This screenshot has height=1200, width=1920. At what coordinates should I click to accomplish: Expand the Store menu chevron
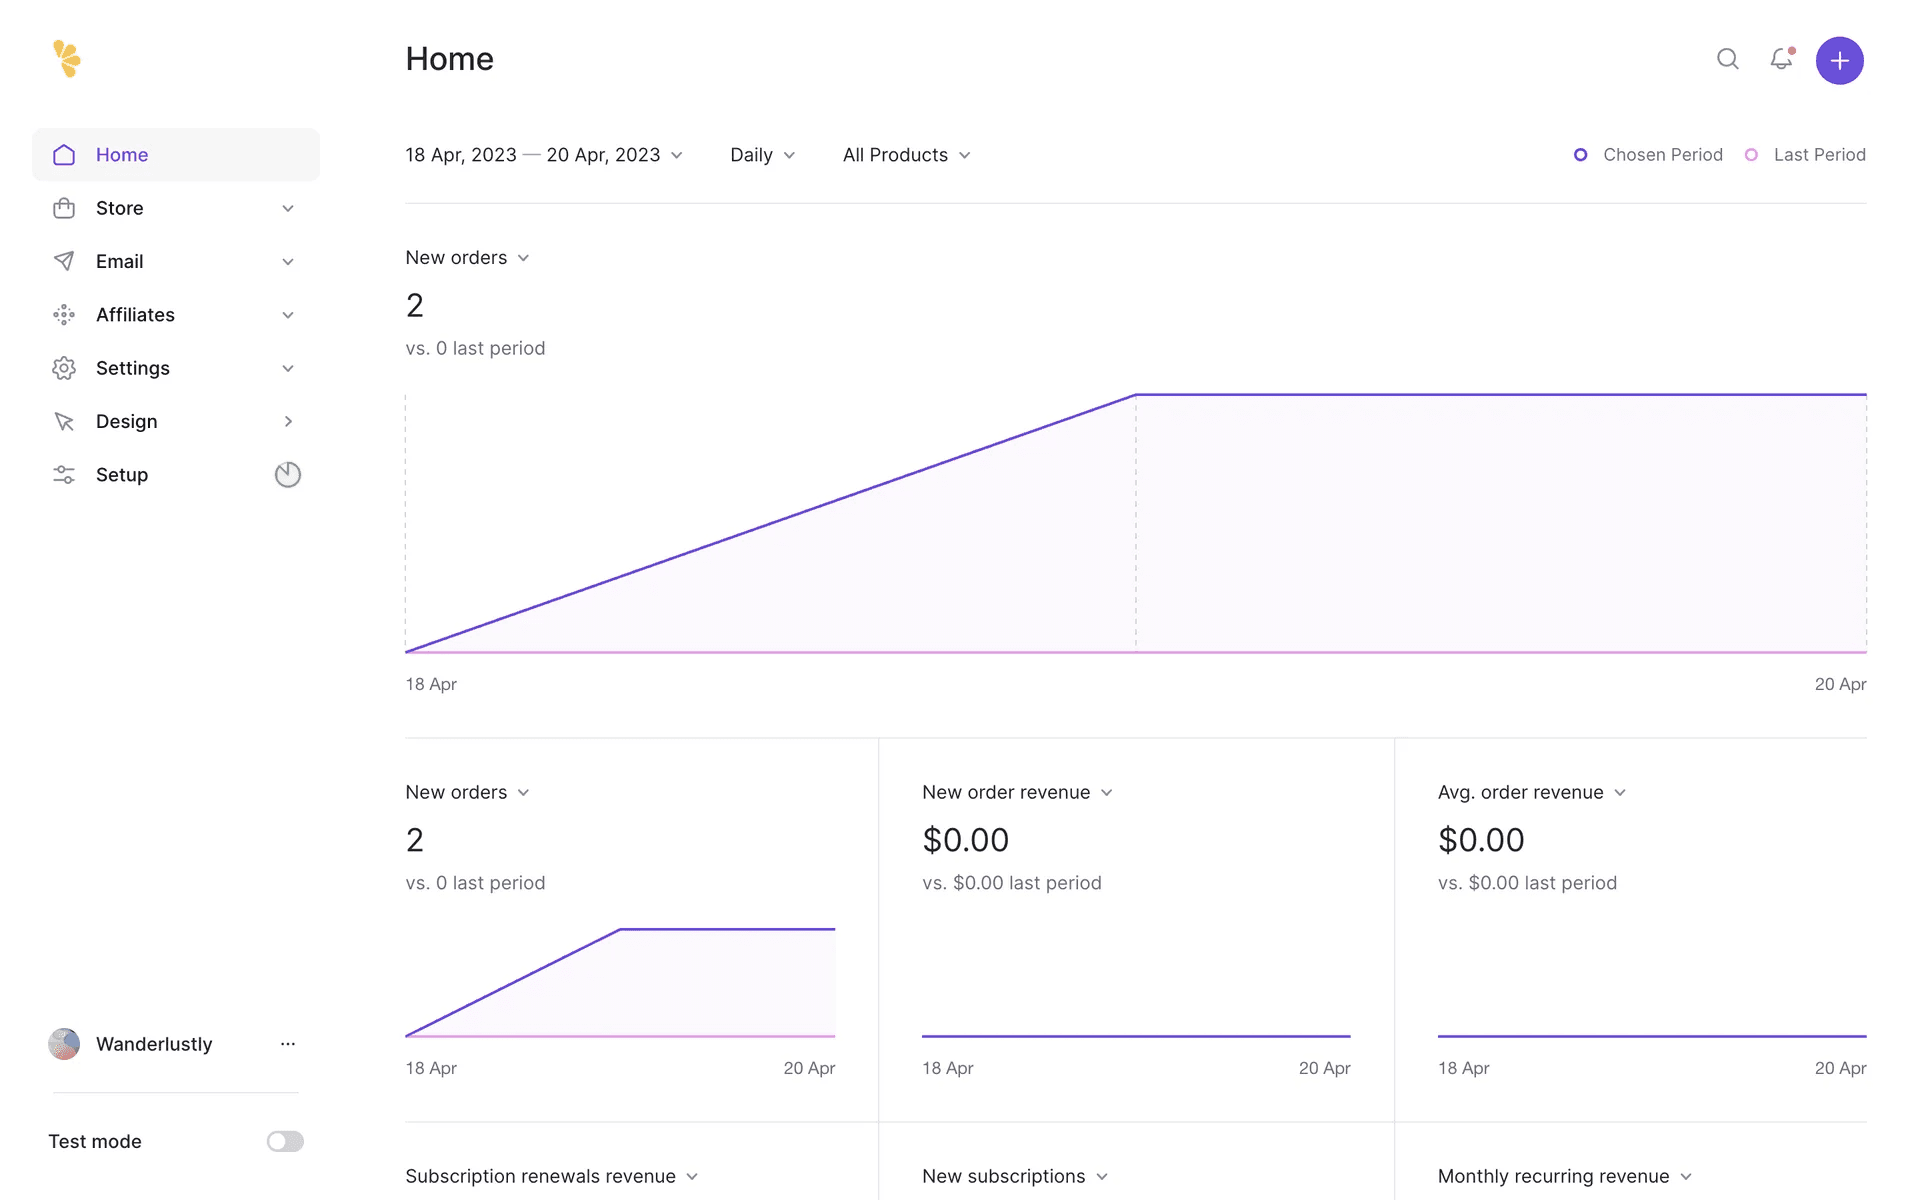coord(288,208)
